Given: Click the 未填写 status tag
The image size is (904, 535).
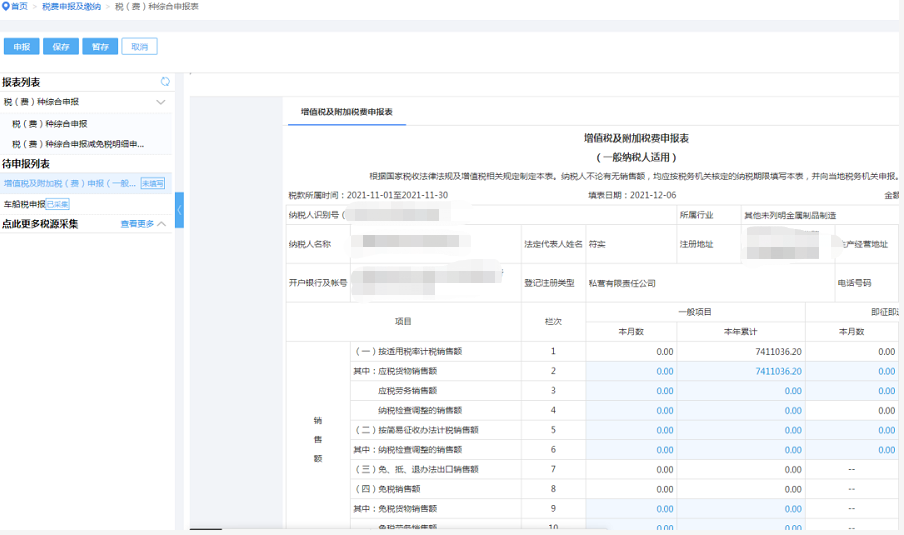Looking at the screenshot, I should coord(153,183).
